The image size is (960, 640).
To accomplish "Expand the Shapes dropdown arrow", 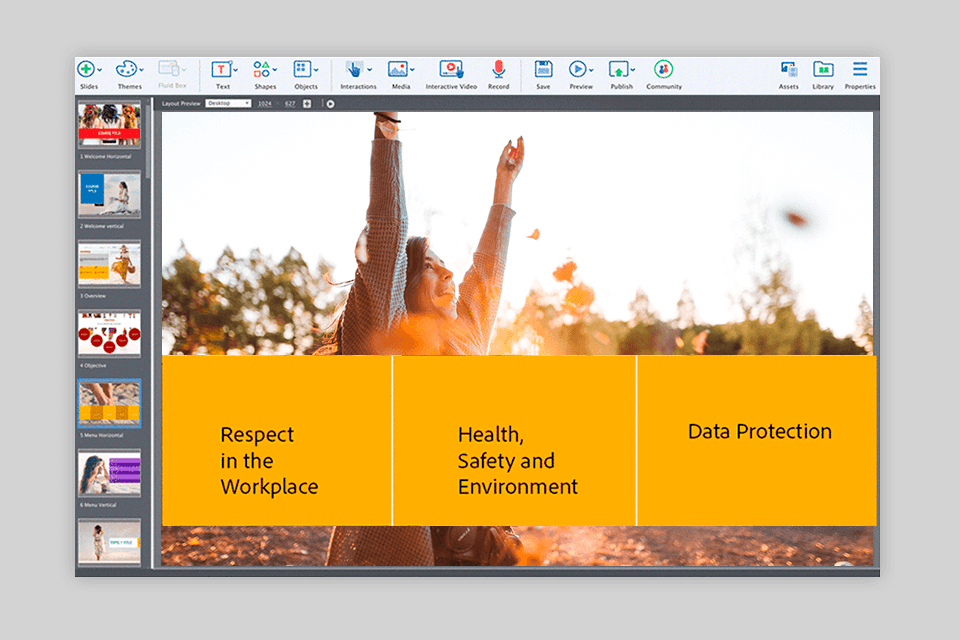I will point(275,70).
